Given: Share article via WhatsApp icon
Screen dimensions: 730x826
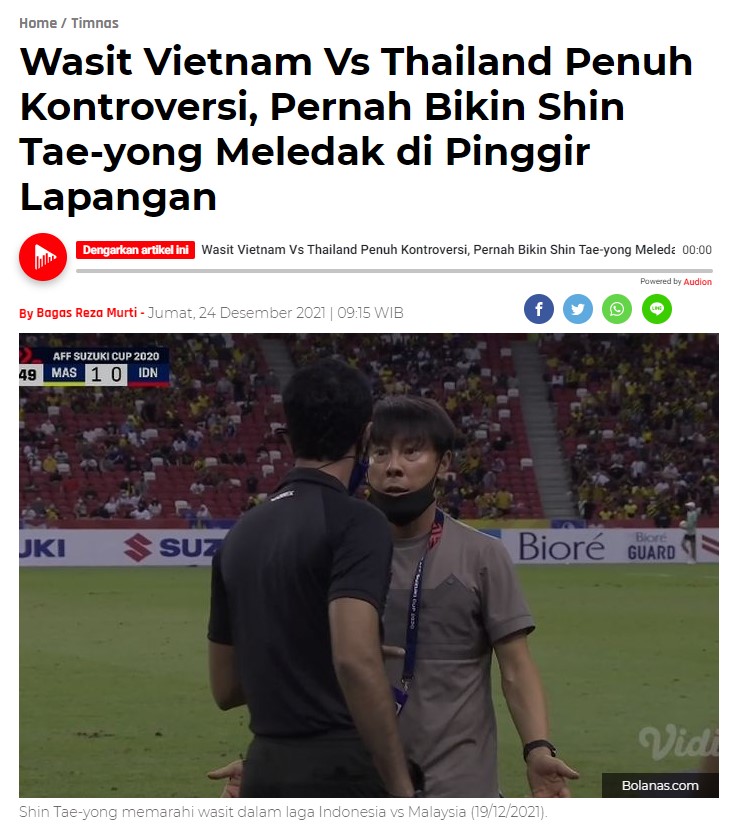Looking at the screenshot, I should pyautogui.click(x=617, y=309).
